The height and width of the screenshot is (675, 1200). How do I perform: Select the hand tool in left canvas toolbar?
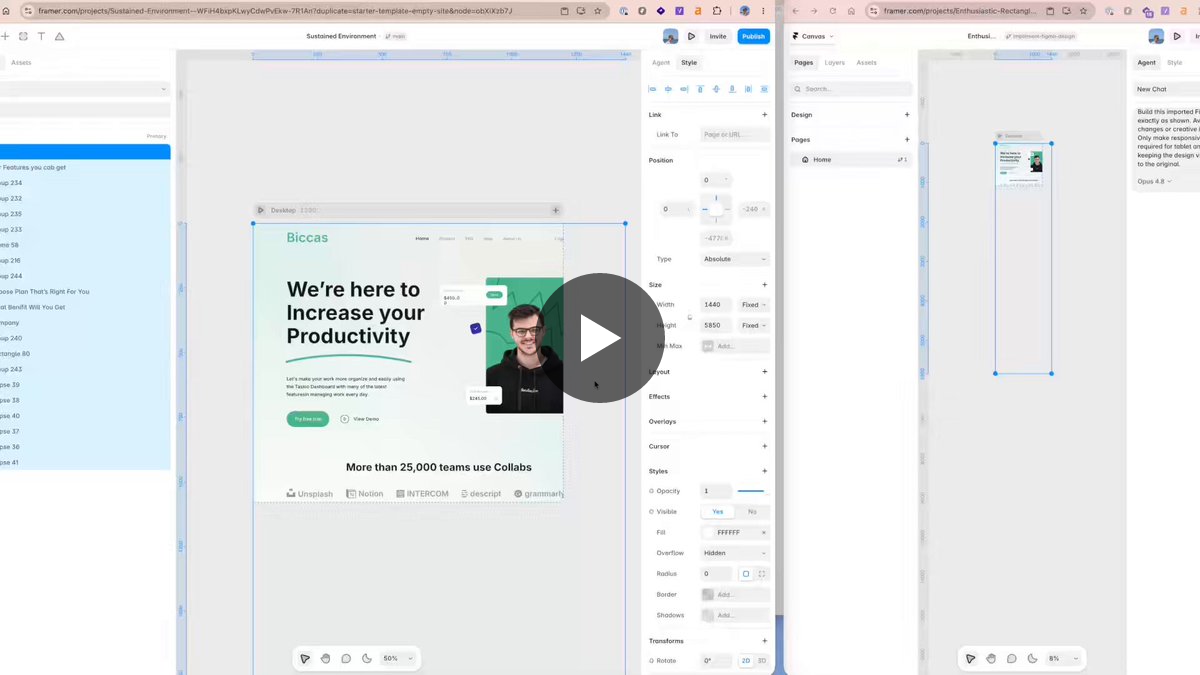pyautogui.click(x=325, y=658)
